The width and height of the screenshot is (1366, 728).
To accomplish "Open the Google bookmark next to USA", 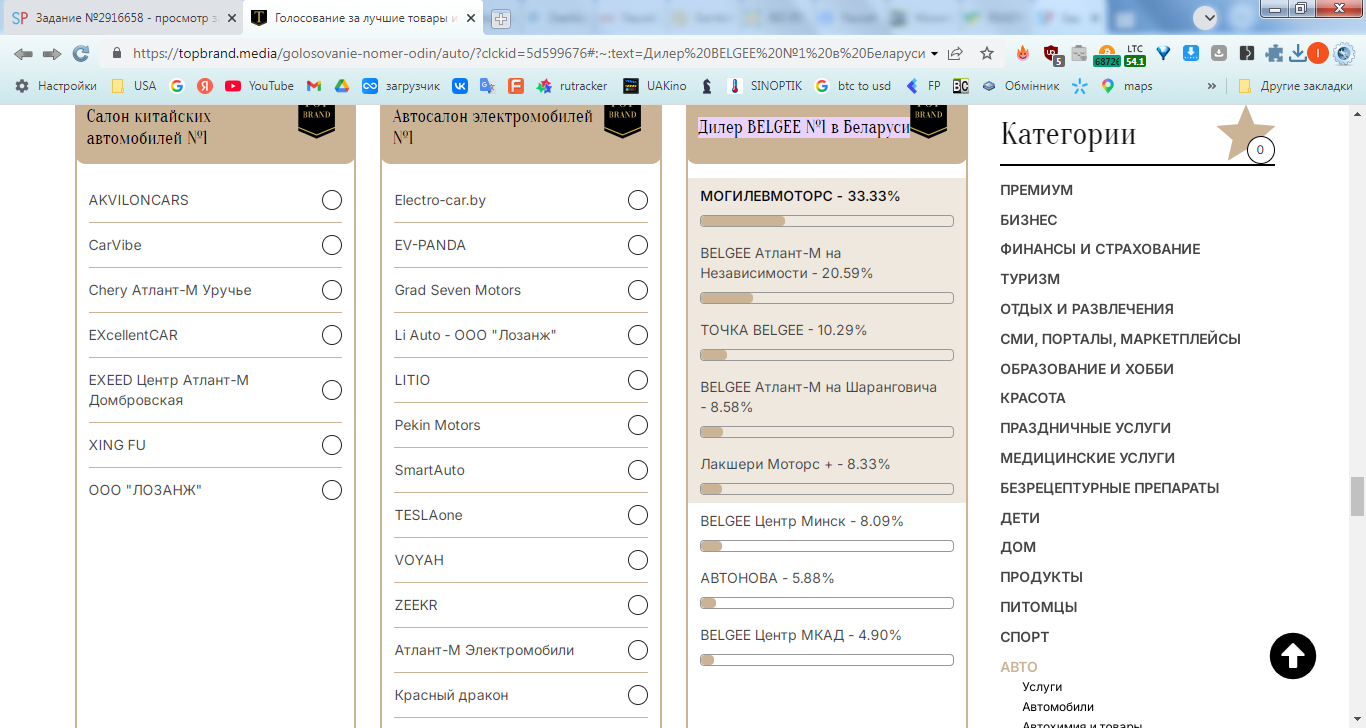I will point(177,86).
